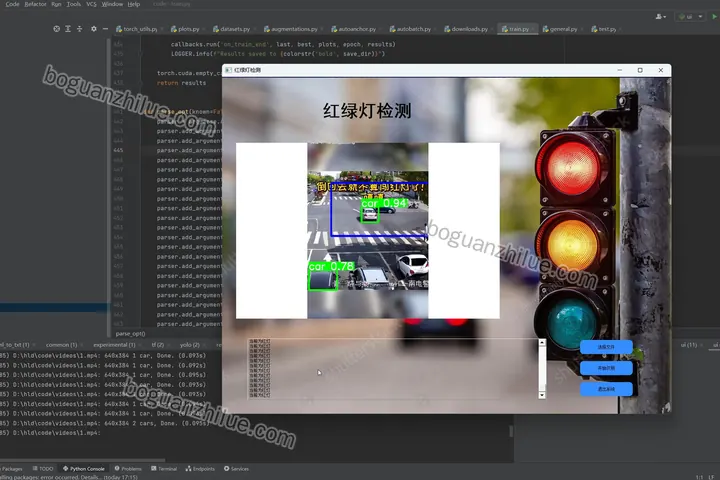
Task: Click the 'common (1)' run tab
Action: 62,344
